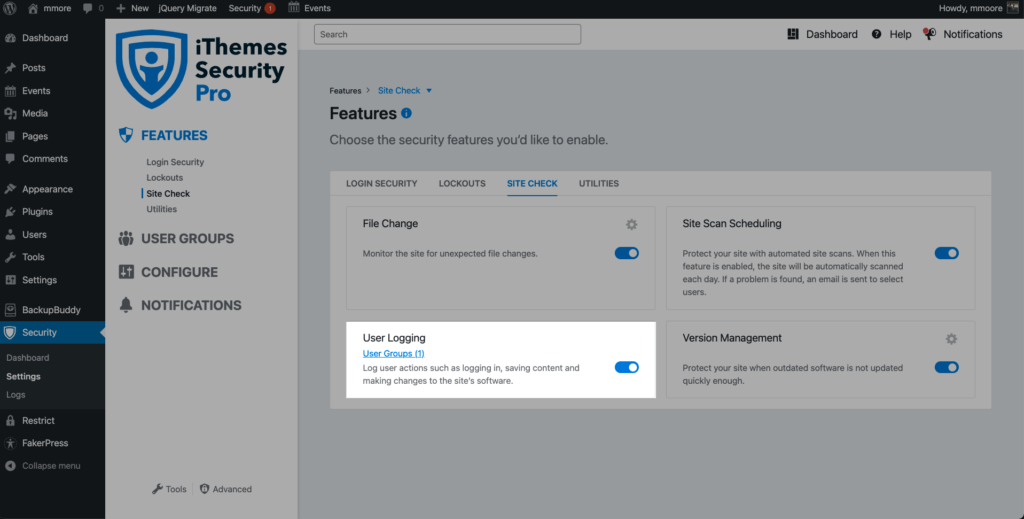Click the Notifications bell icon in top bar
Viewport: 1024px width, 519px height.
[929, 34]
